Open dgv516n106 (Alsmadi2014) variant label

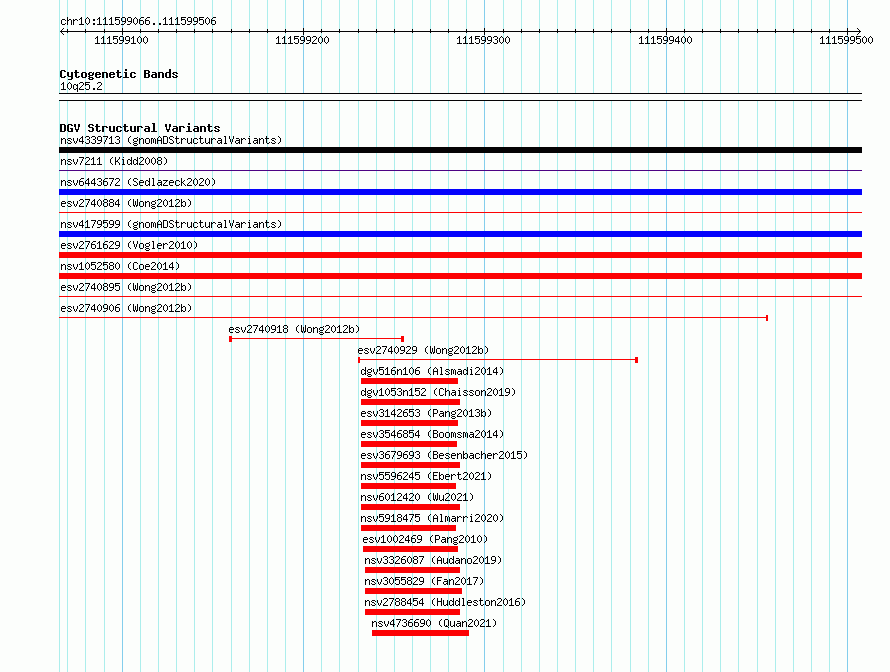tap(432, 371)
